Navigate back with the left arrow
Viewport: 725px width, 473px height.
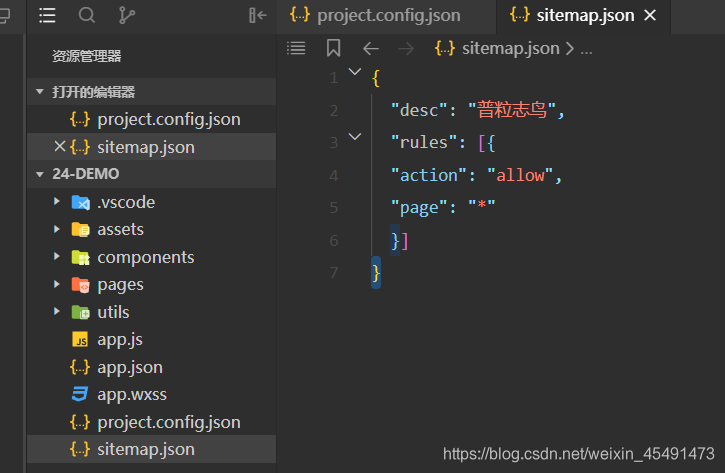pyautogui.click(x=371, y=48)
